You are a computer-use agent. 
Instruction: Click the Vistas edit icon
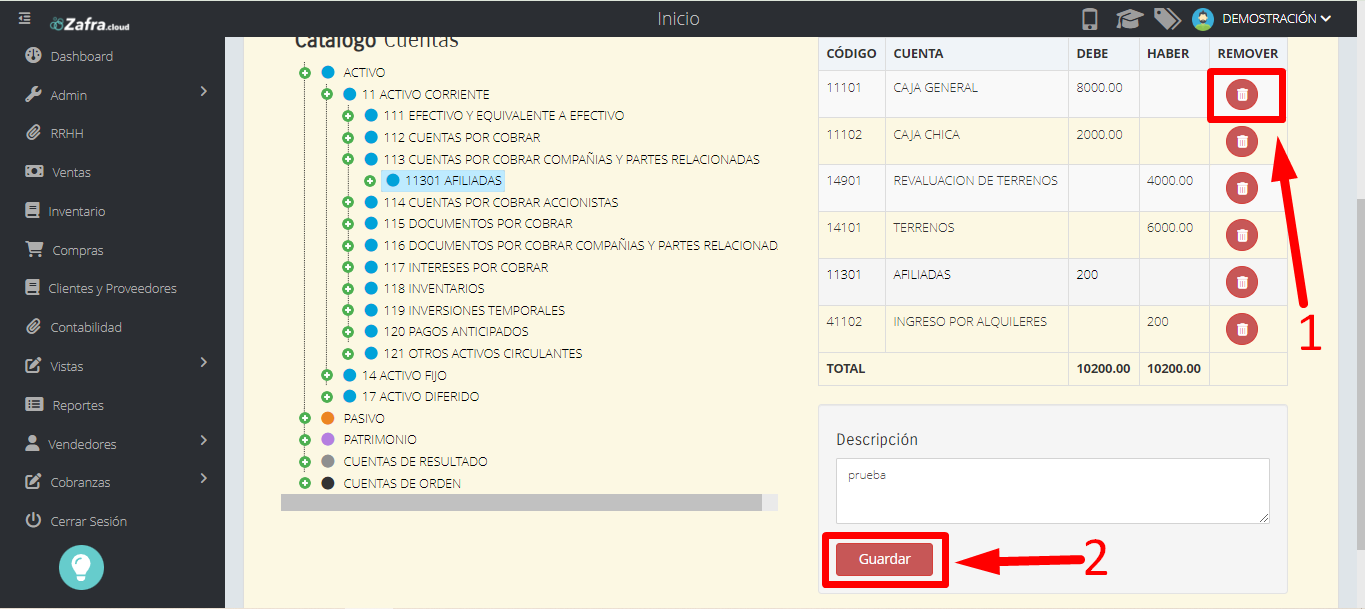pyautogui.click(x=33, y=366)
